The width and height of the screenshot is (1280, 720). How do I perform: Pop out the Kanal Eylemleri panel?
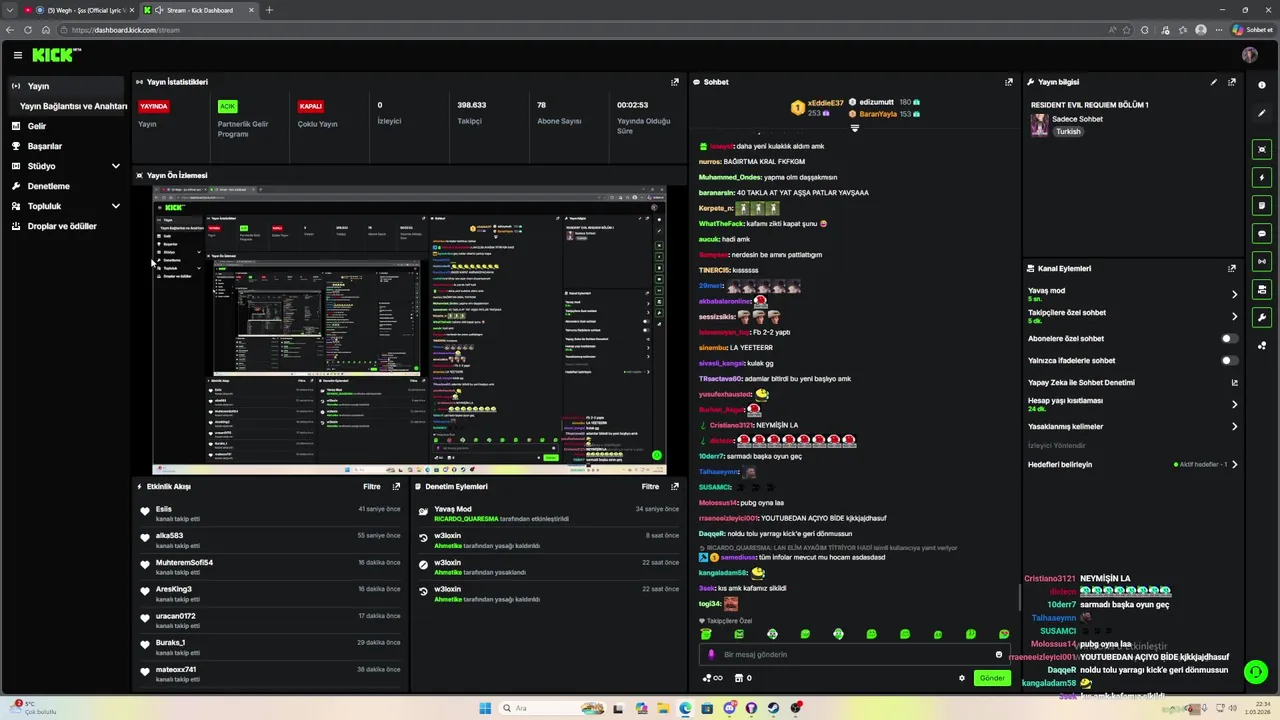(x=1232, y=268)
